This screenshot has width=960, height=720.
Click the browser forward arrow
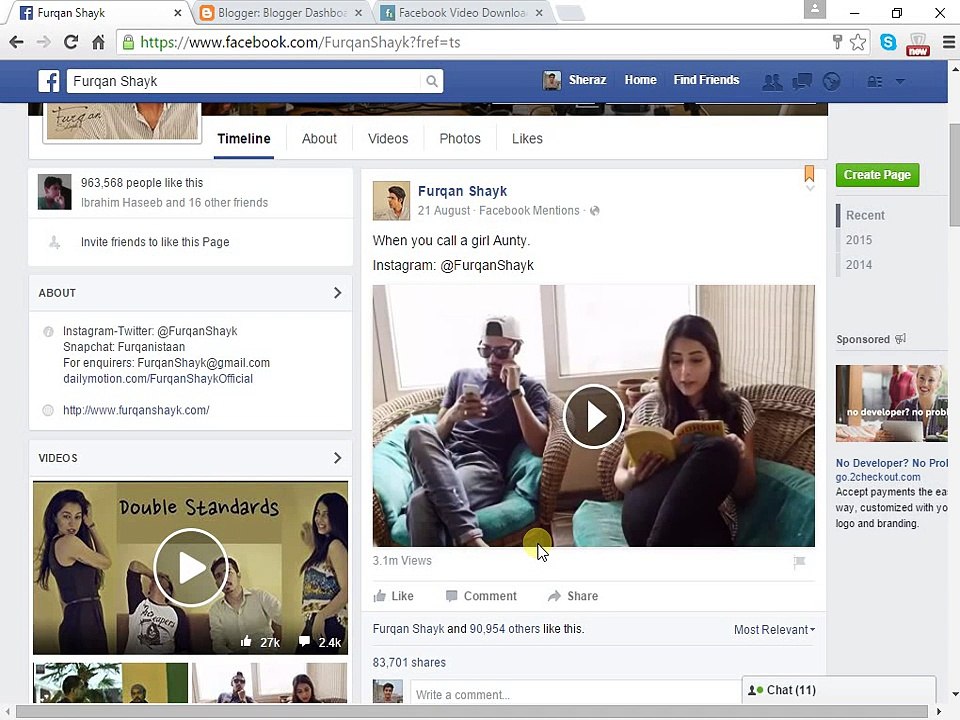43,42
